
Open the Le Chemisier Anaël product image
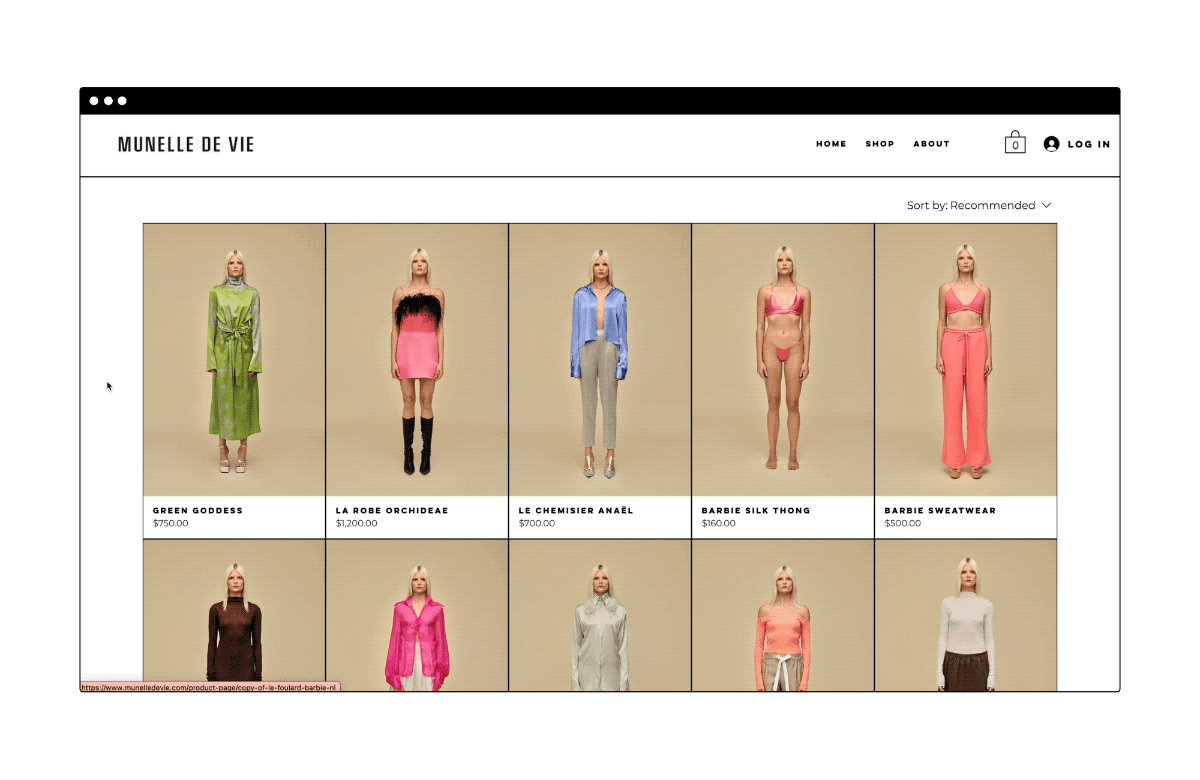pos(600,360)
